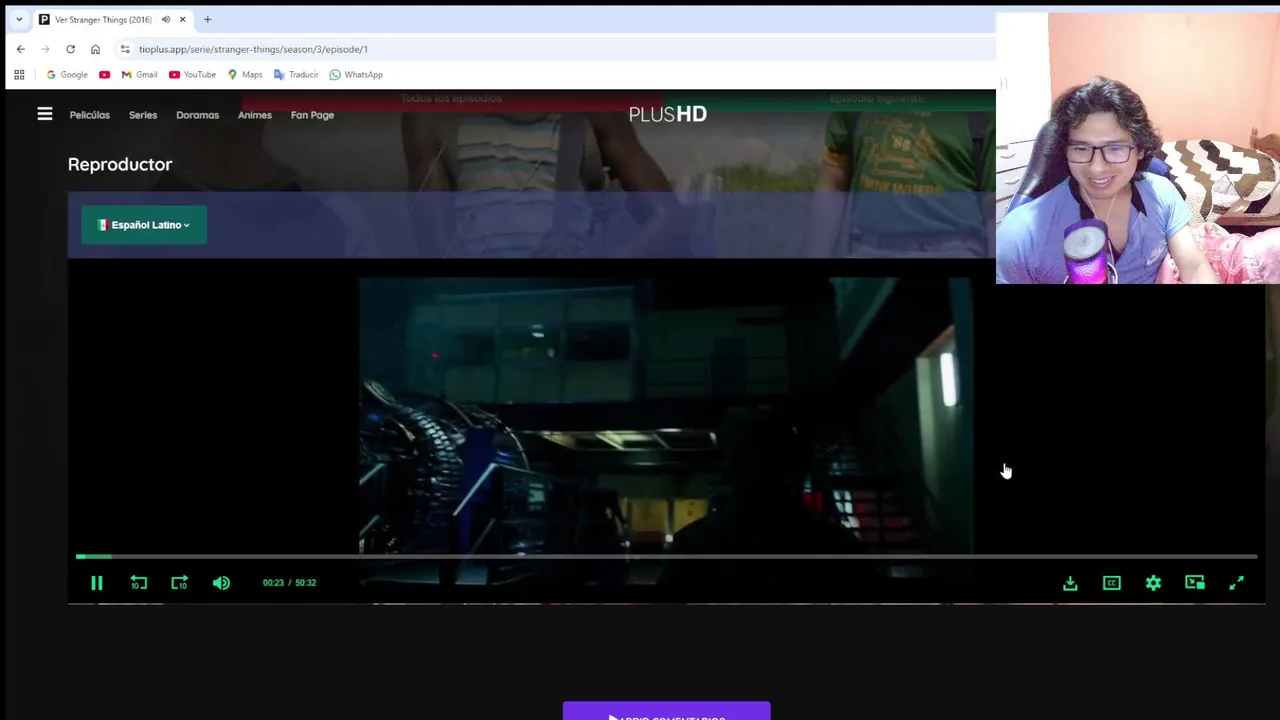Image resolution: width=1280 pixels, height=720 pixels.
Task: Go to Series section
Action: [143, 115]
